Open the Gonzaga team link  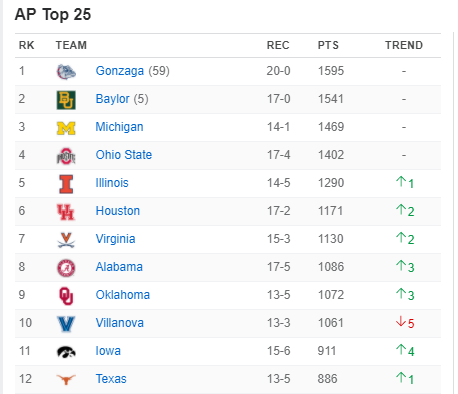[x=120, y=71]
